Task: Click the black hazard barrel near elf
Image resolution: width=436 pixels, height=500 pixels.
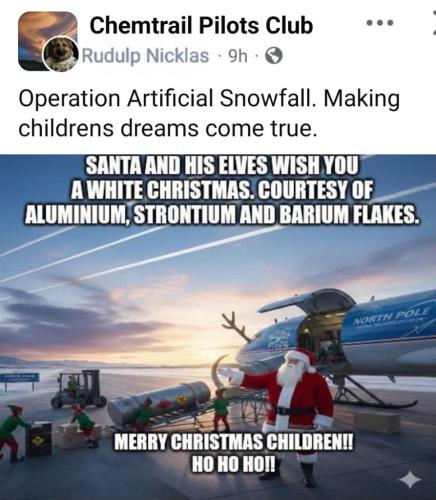Action: point(39,439)
